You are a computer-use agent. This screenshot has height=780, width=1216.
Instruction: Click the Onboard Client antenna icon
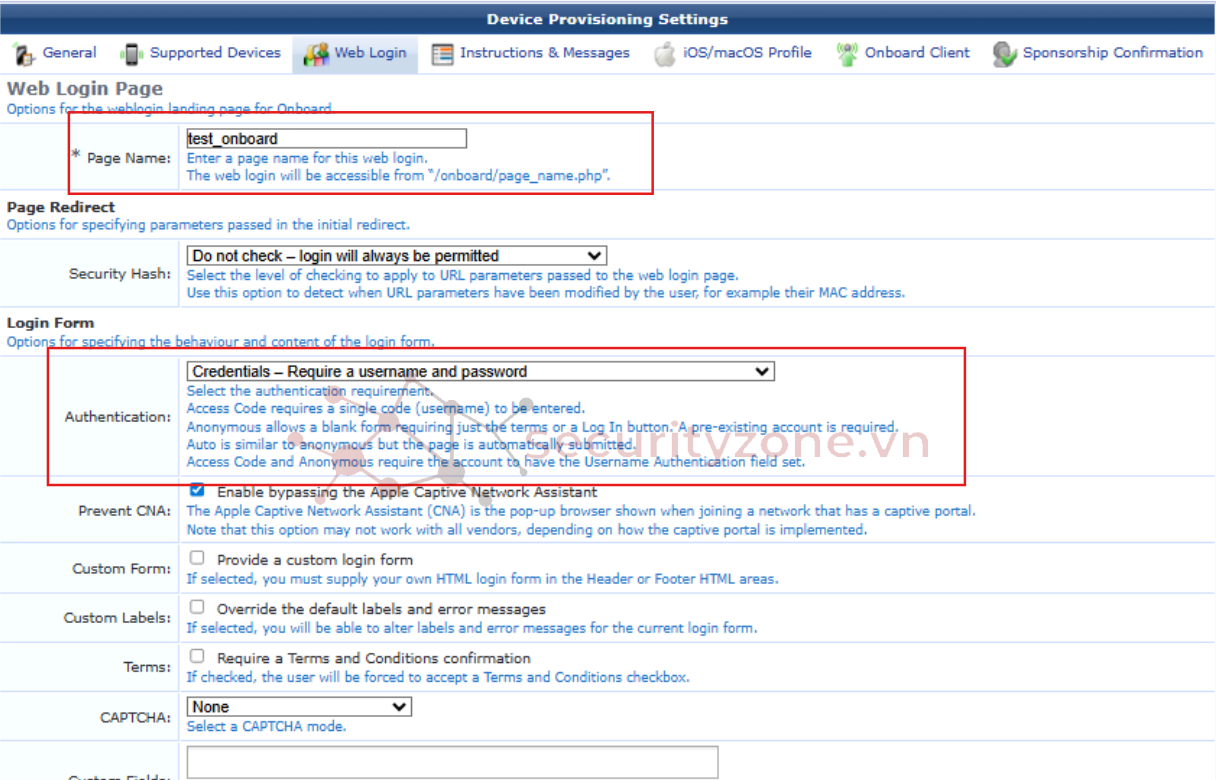[847, 54]
